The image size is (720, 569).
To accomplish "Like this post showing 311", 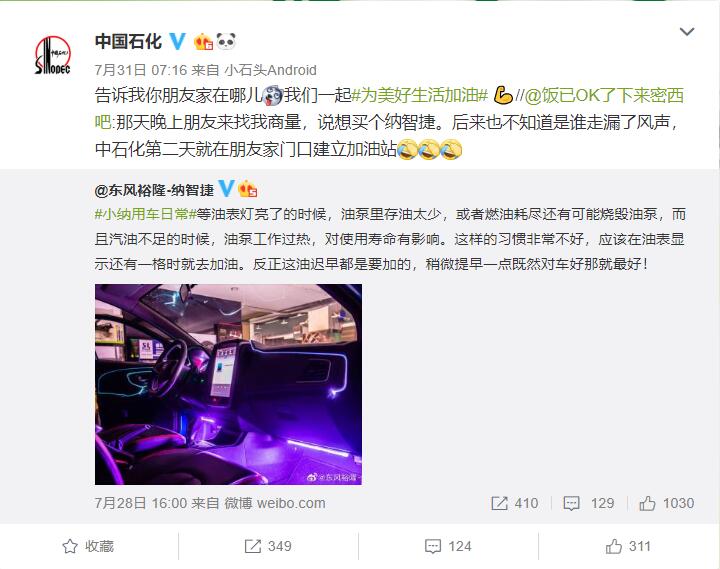I will pos(628,546).
